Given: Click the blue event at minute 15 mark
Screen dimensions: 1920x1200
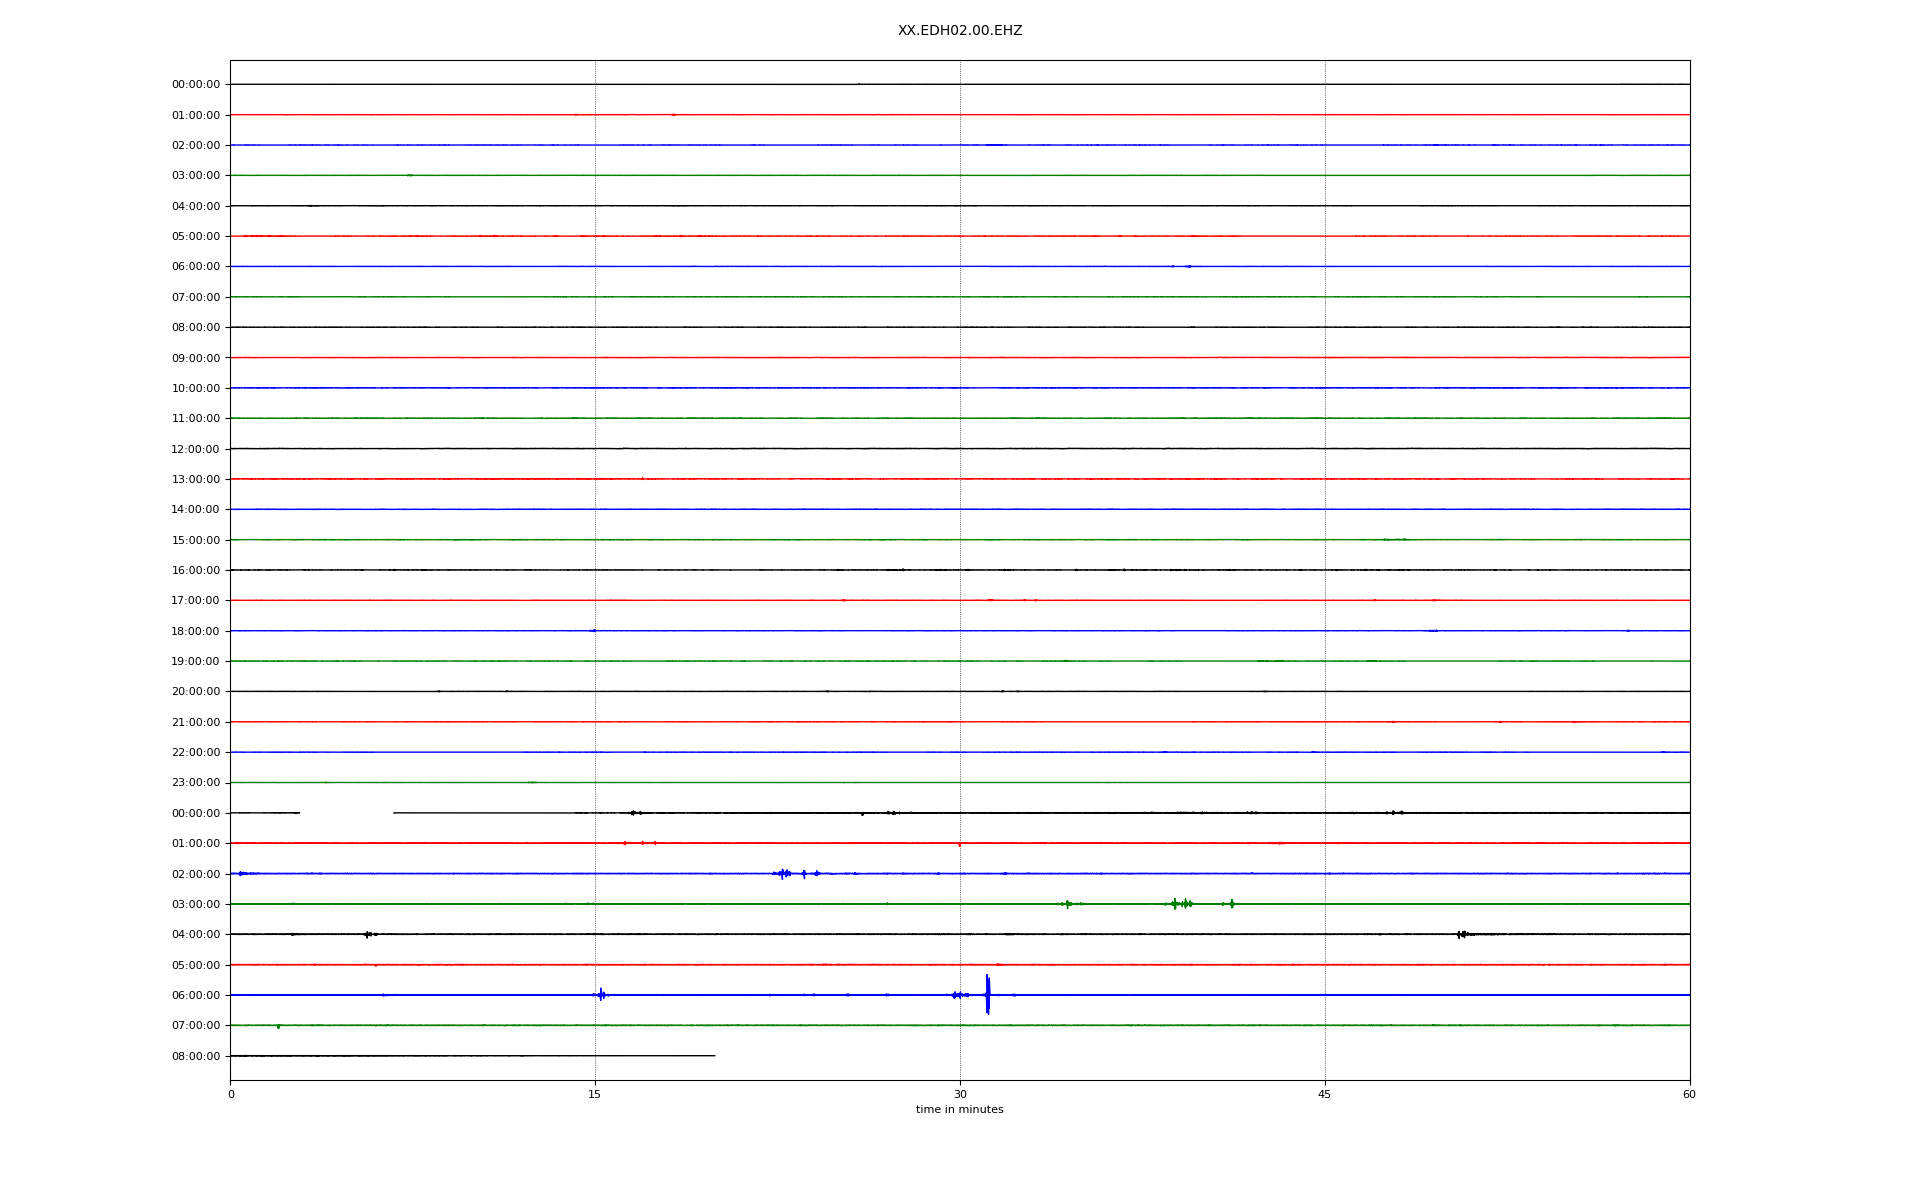Looking at the screenshot, I should coord(601,994).
